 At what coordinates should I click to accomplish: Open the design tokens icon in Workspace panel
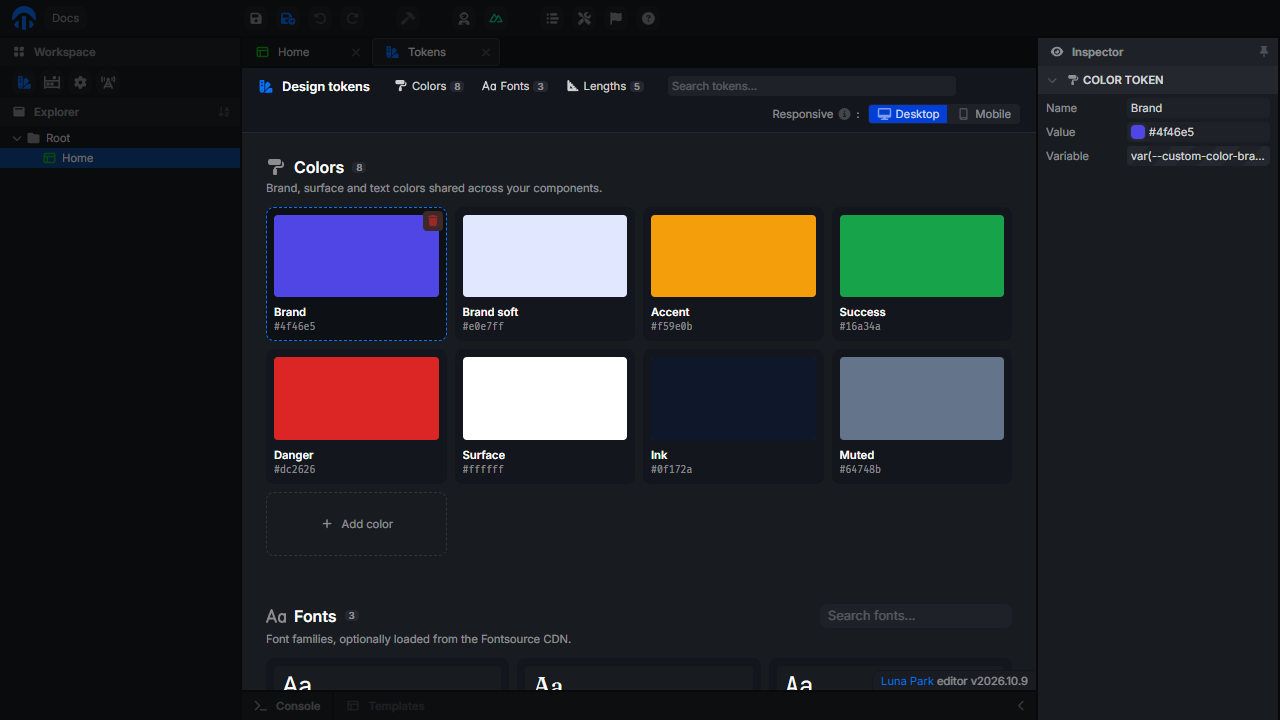click(x=24, y=82)
